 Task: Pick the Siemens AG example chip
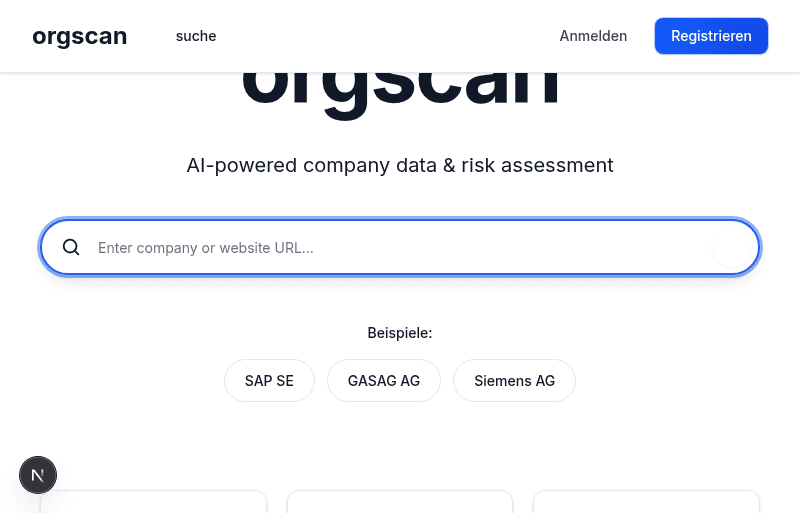[x=514, y=381]
